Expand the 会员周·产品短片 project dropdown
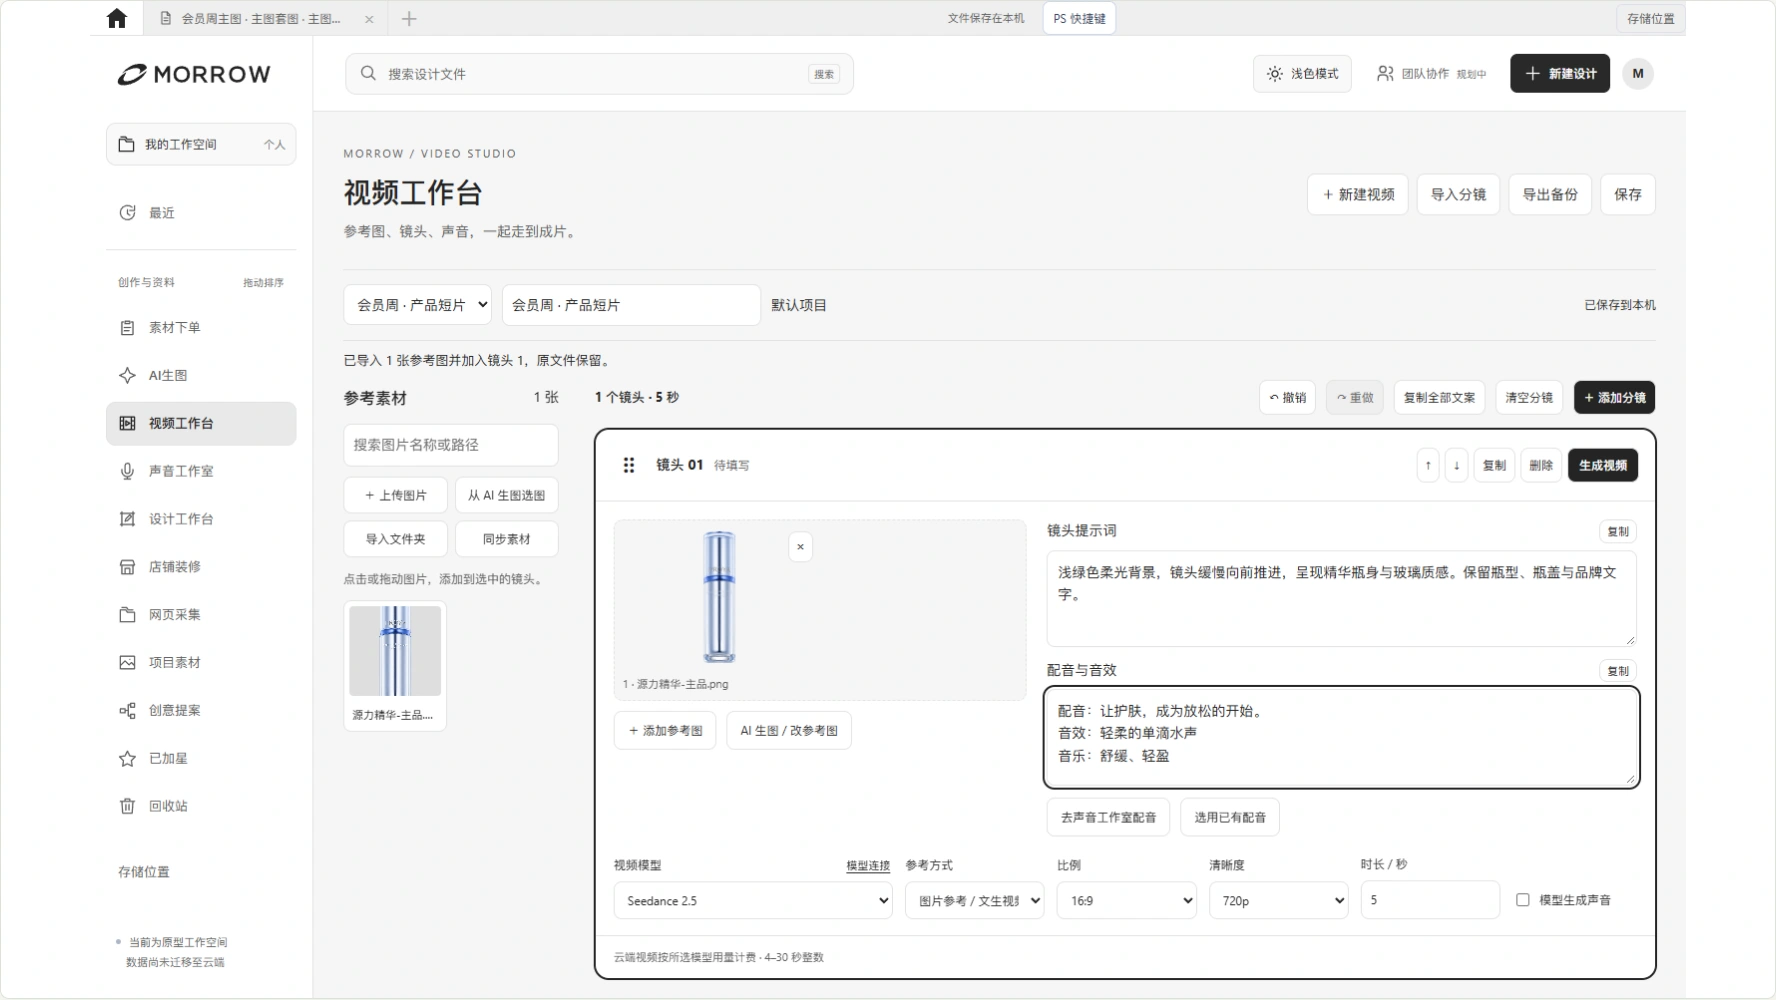This screenshot has height=1000, width=1776. 418,305
